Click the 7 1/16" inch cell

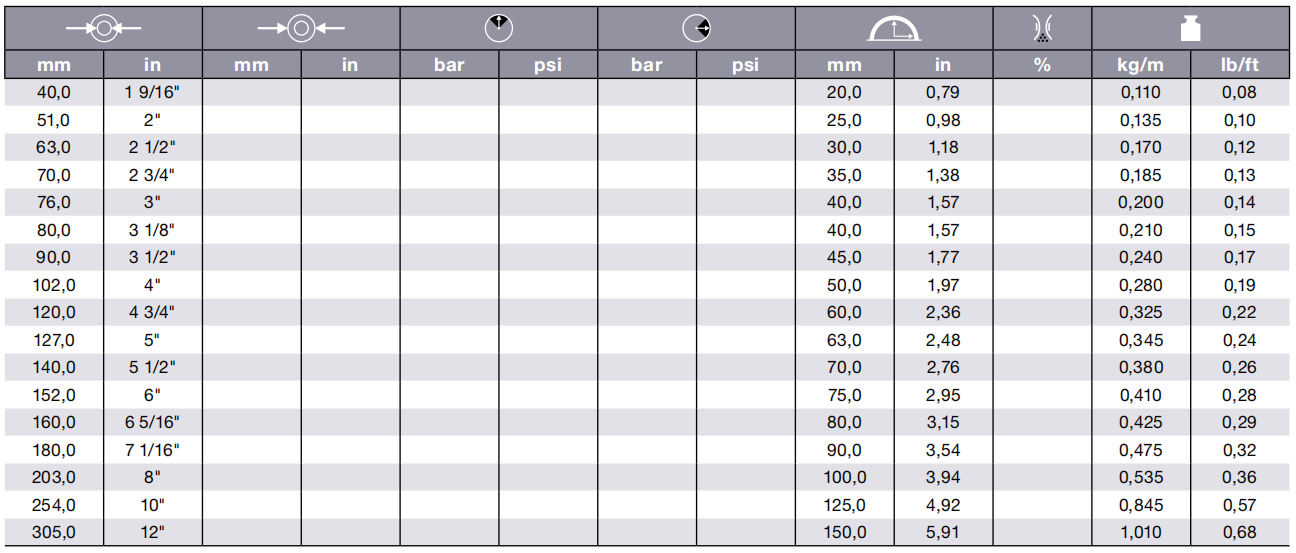pyautogui.click(x=152, y=450)
